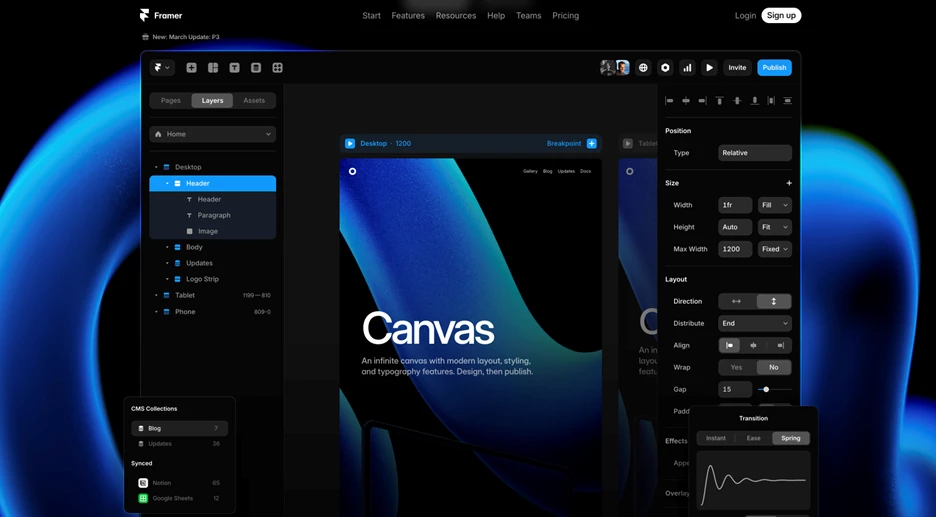Set Align to left
The height and width of the screenshot is (517, 936).
click(729, 346)
